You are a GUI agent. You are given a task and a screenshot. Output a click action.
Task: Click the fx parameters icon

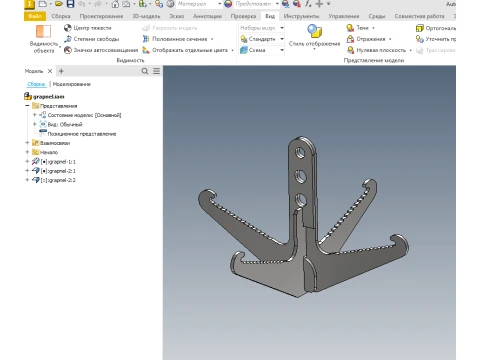point(308,4)
